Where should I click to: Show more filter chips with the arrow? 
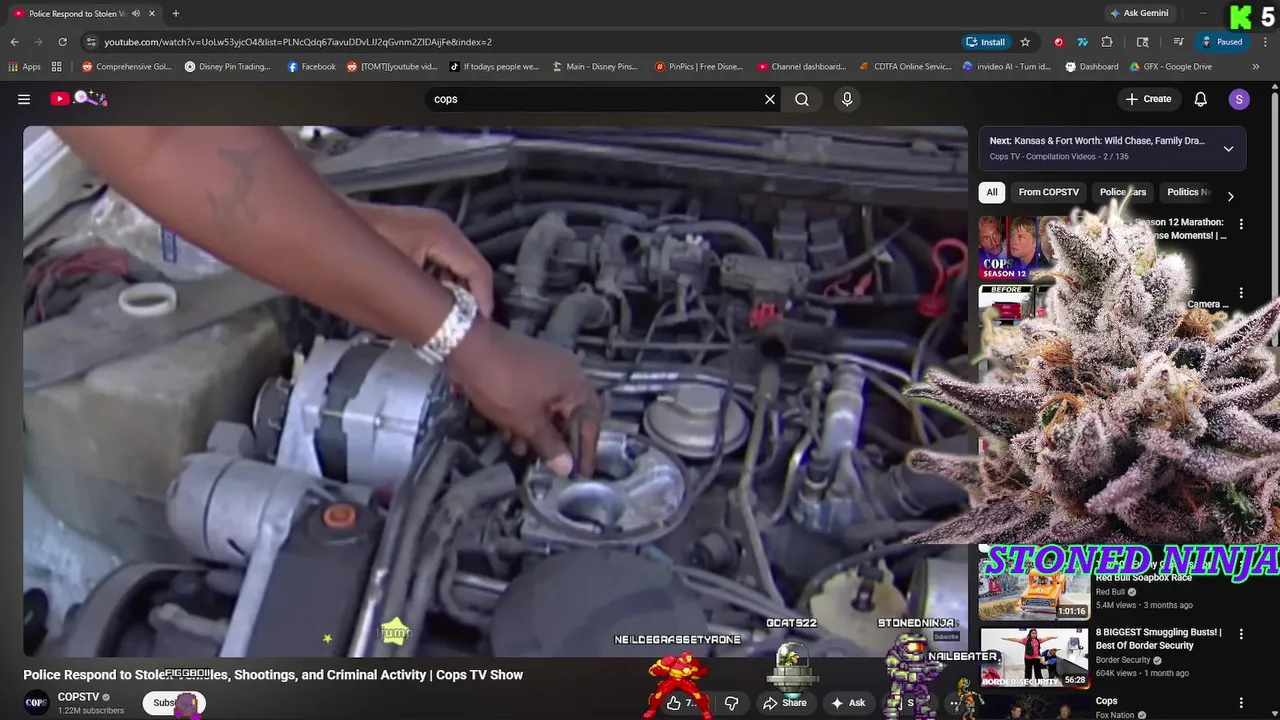(1230, 196)
